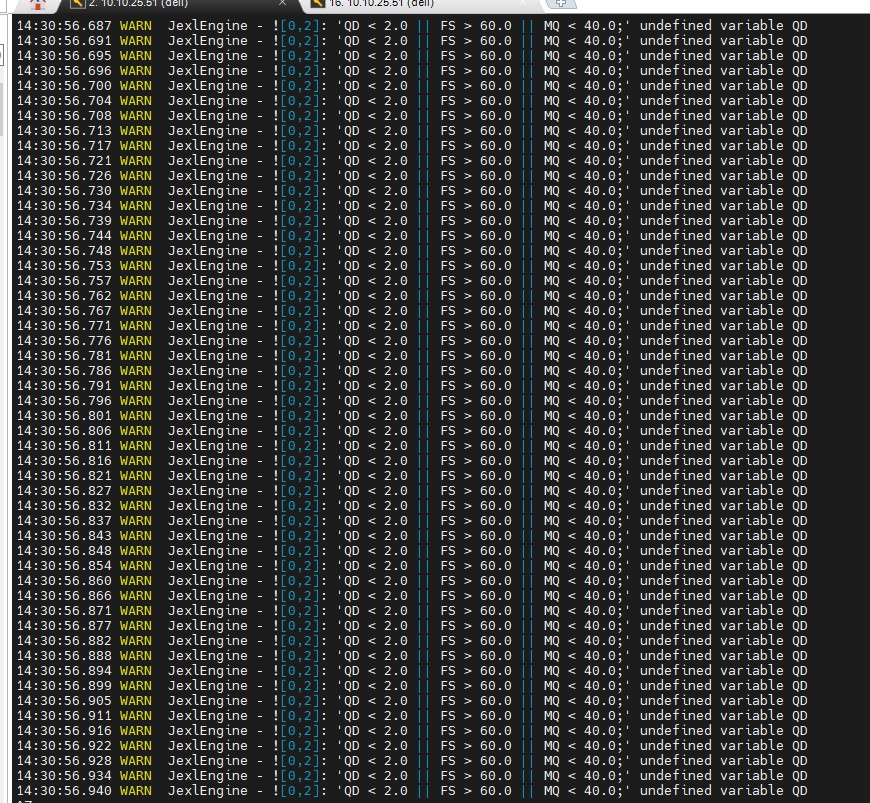Click 'undefined' on the 14:30:56.776 line
The height and width of the screenshot is (803, 870).
pyautogui.click(x=675, y=340)
